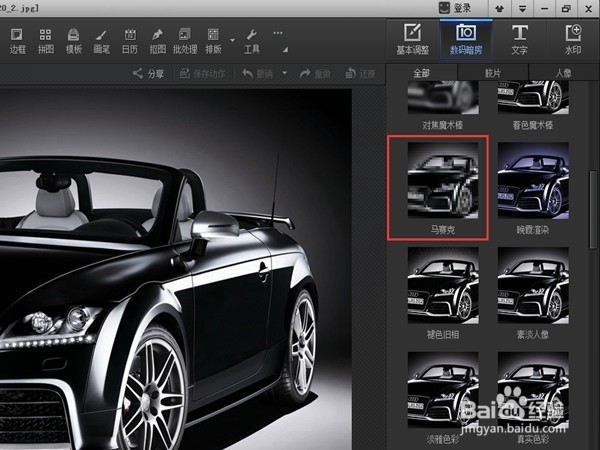Restore down the application window

tap(566, 8)
